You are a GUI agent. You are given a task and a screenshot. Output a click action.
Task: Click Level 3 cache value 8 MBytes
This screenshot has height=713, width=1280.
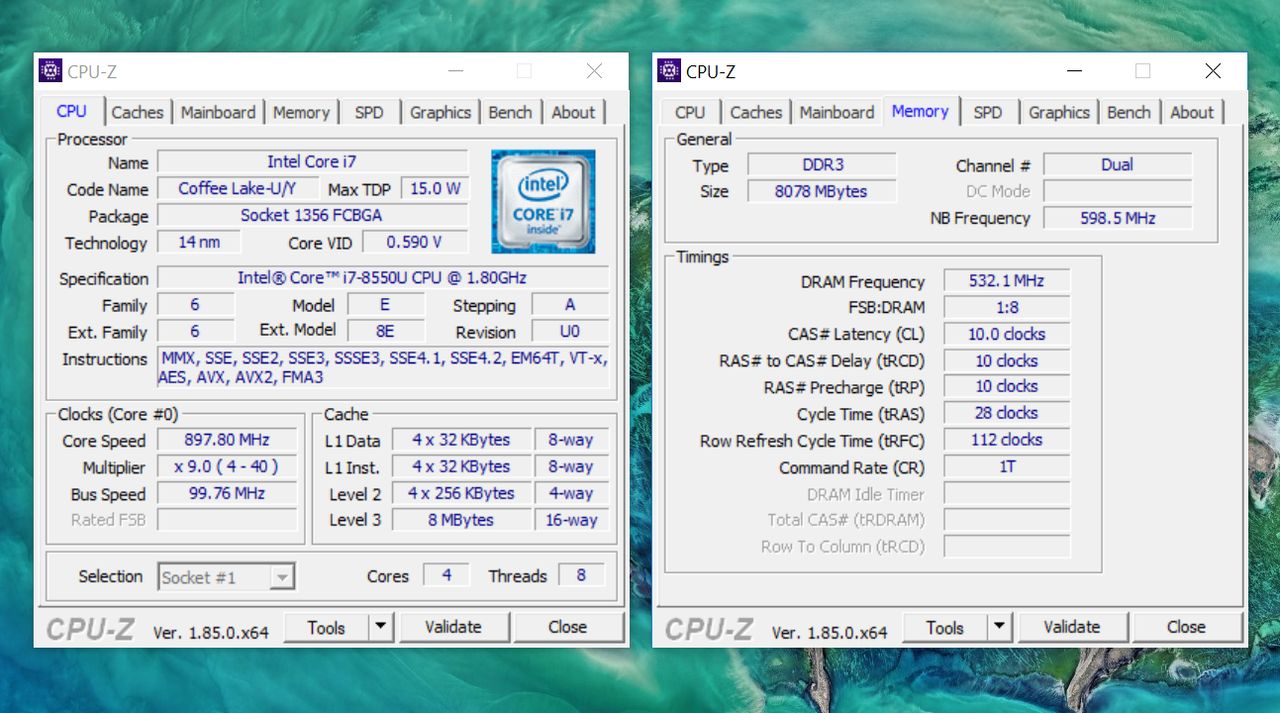461,520
